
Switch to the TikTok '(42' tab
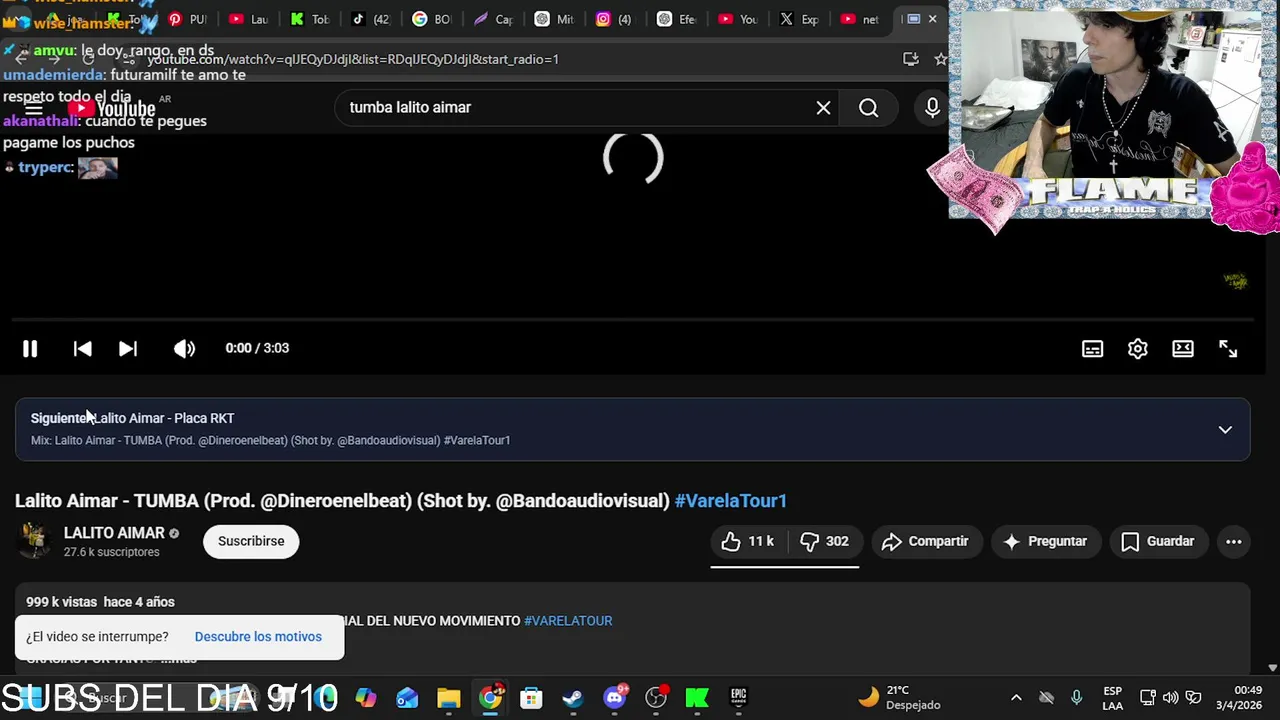coord(371,19)
